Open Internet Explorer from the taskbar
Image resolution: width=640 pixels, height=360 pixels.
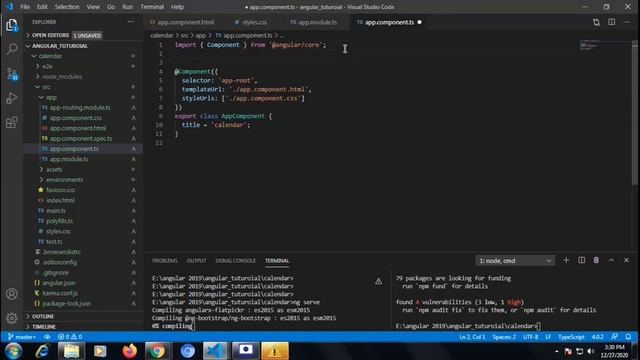tap(42, 351)
